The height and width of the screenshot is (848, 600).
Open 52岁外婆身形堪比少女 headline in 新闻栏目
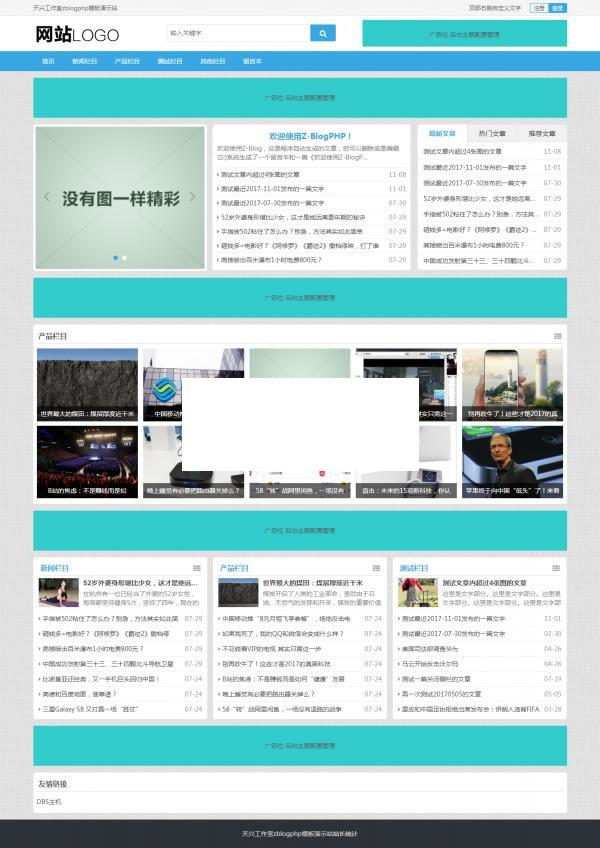(141, 583)
